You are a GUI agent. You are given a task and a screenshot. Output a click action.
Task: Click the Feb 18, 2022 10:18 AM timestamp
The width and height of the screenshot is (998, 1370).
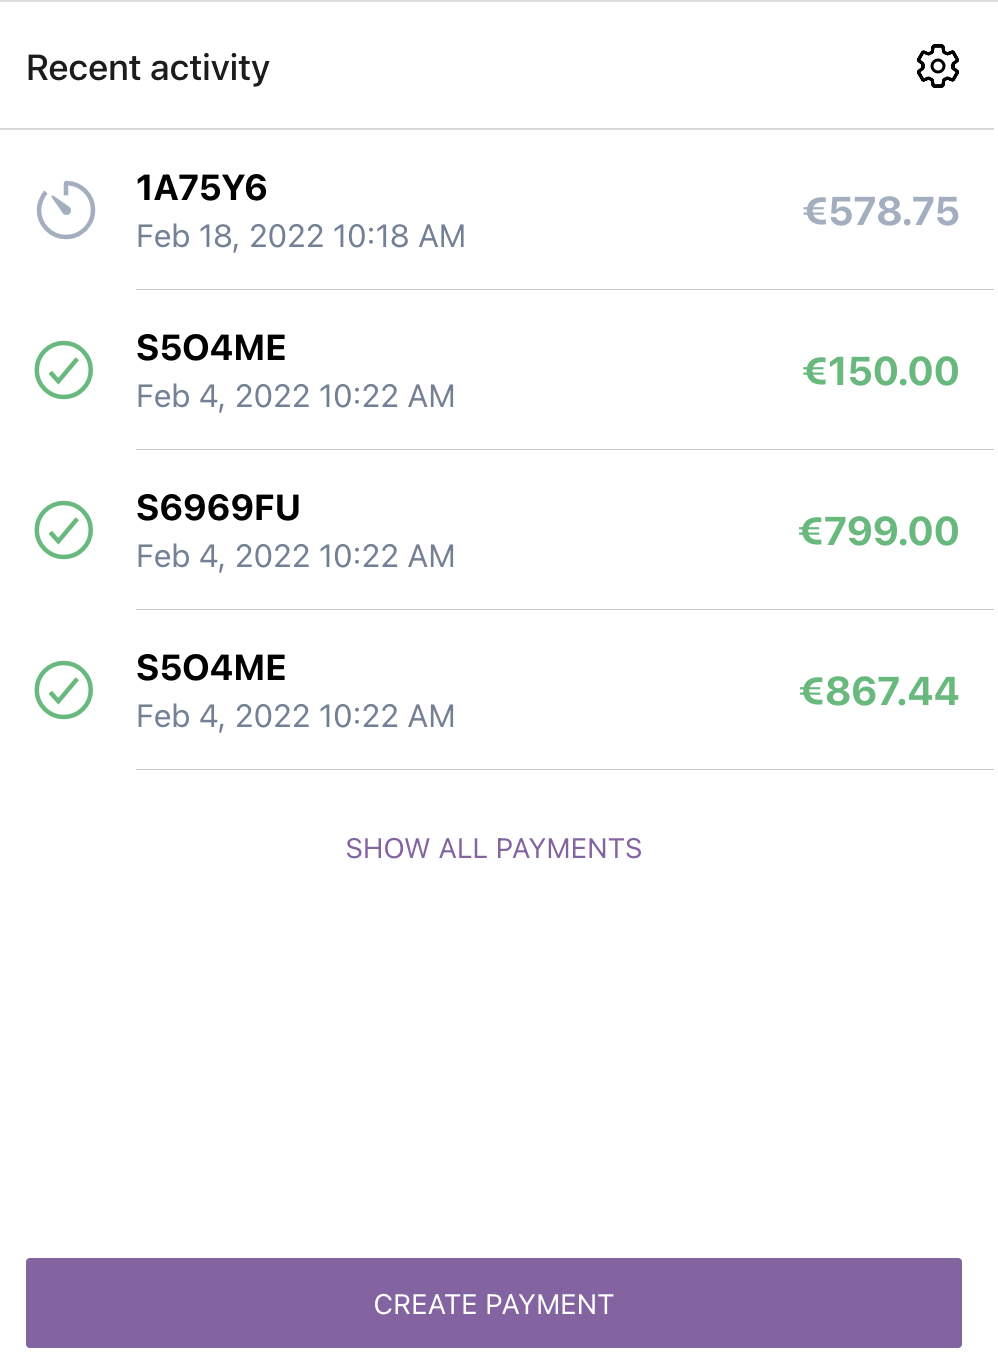301,236
